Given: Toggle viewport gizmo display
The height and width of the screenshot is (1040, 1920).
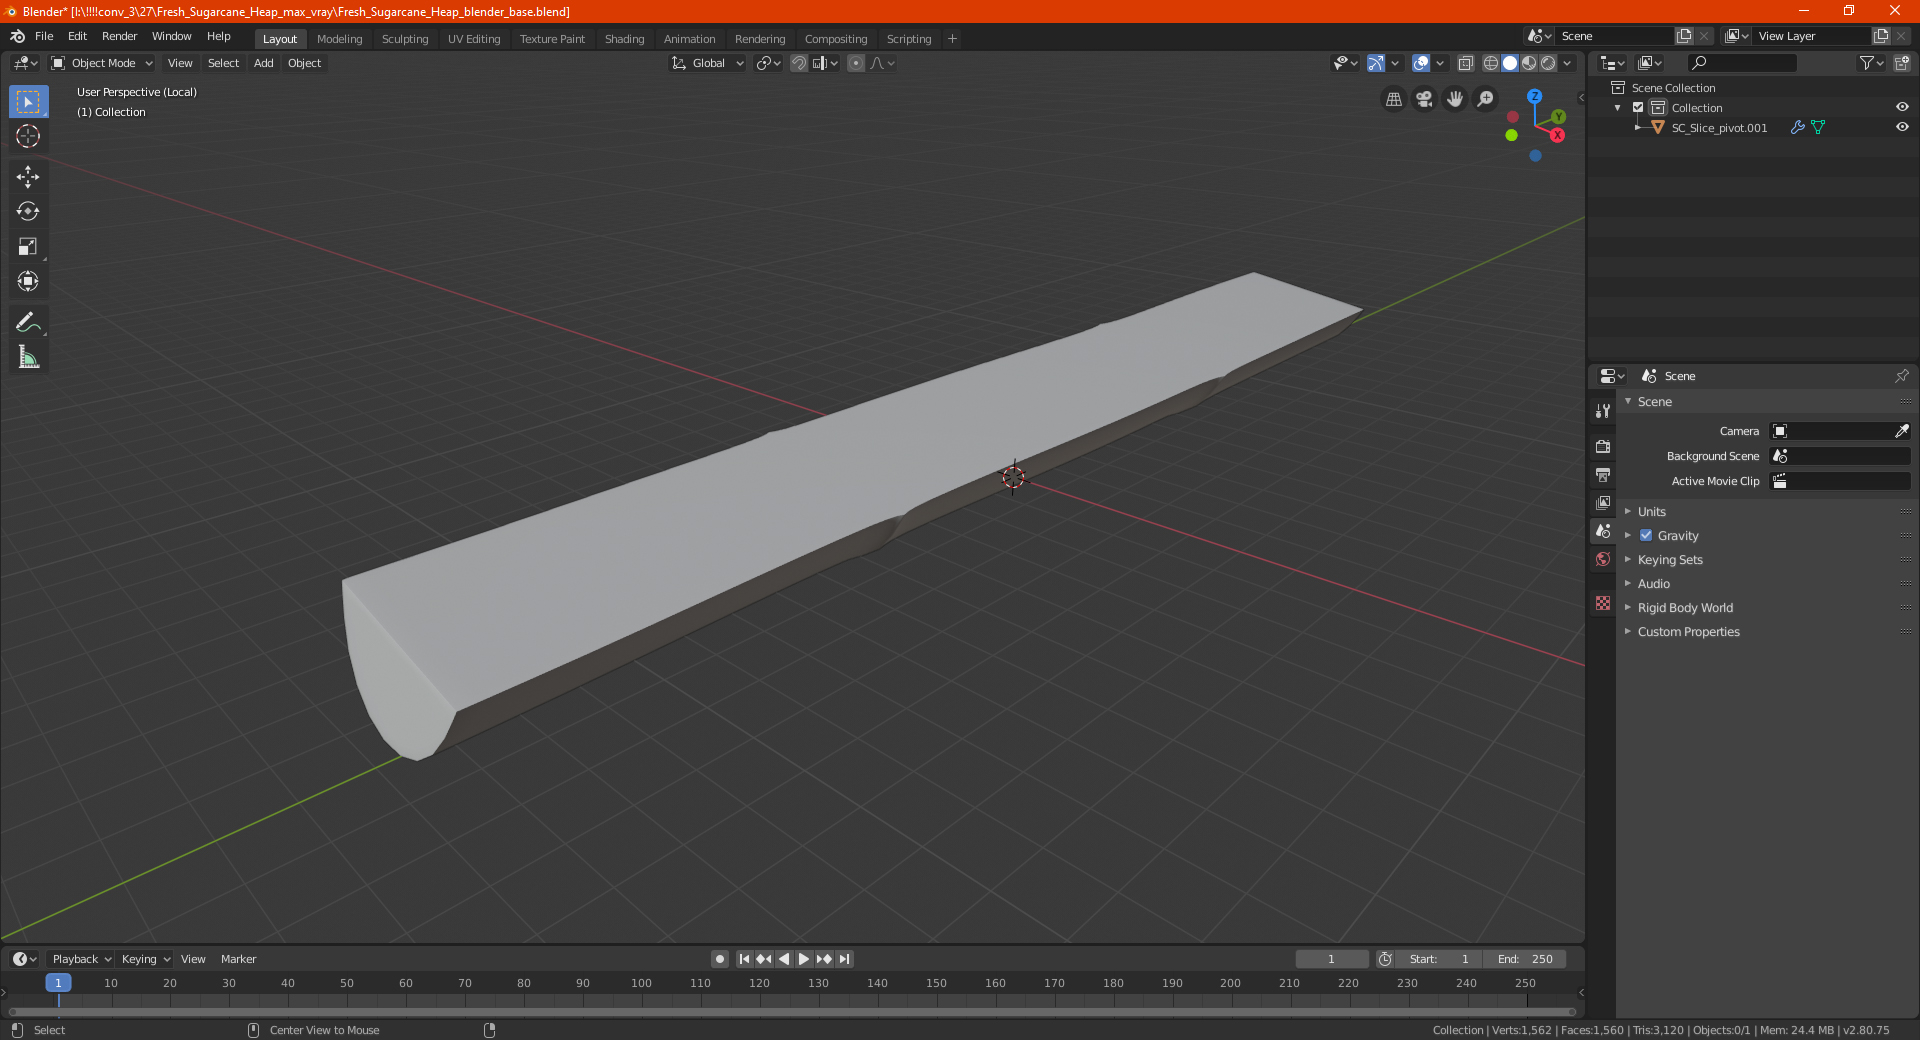Looking at the screenshot, I should [1376, 63].
